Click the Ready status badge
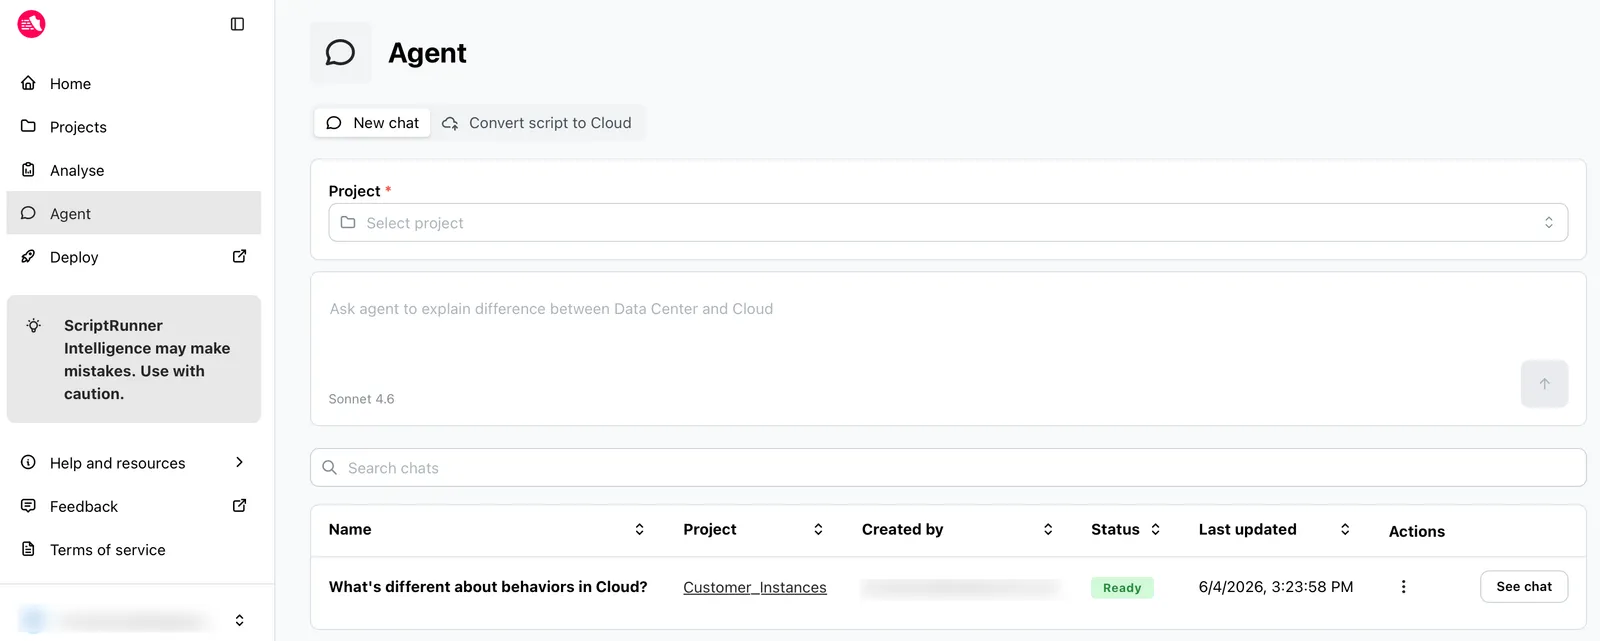 click(1122, 588)
